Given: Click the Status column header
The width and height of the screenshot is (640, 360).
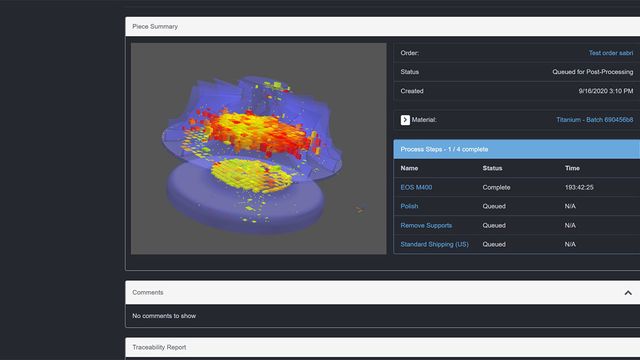Looking at the screenshot, I should [x=492, y=168].
